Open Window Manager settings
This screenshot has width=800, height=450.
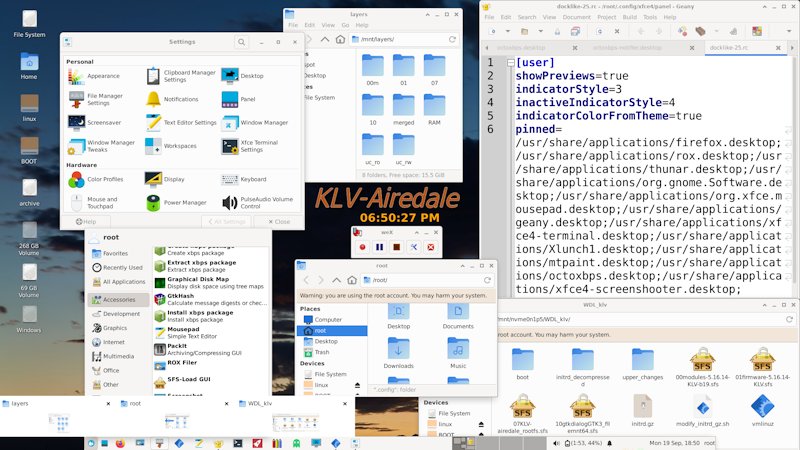[255, 122]
